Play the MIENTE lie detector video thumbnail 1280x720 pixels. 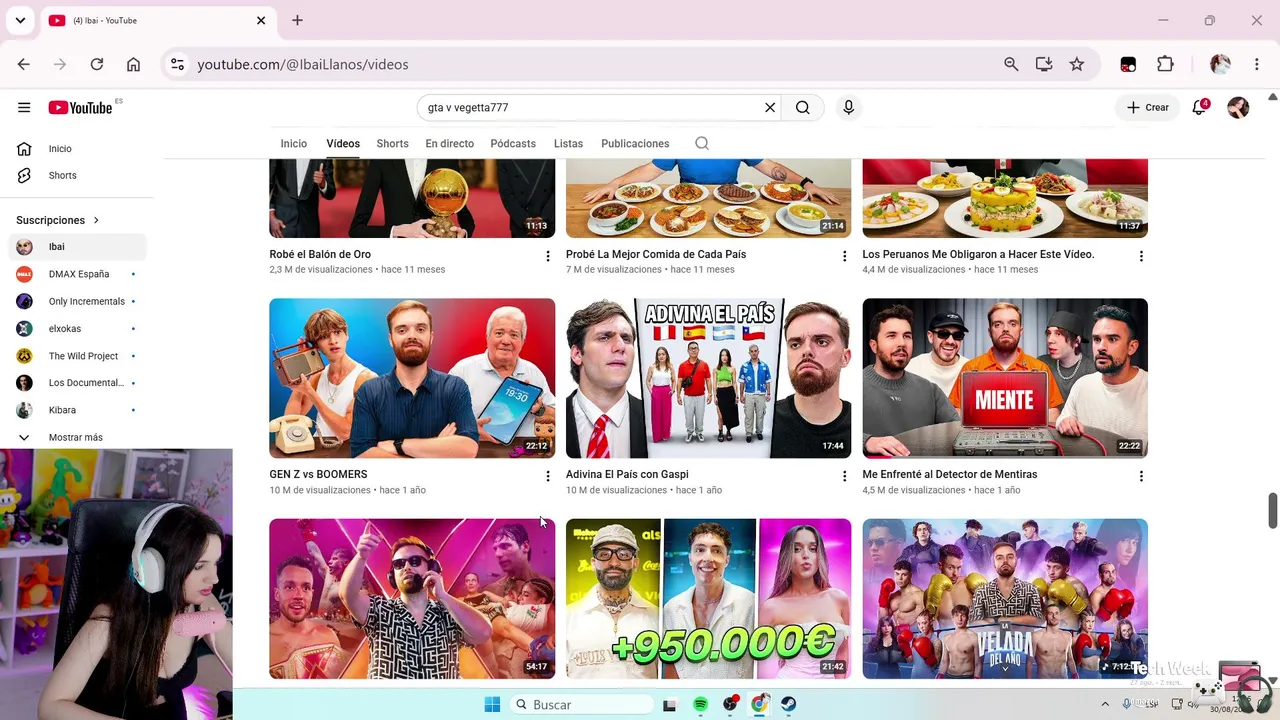click(1005, 378)
